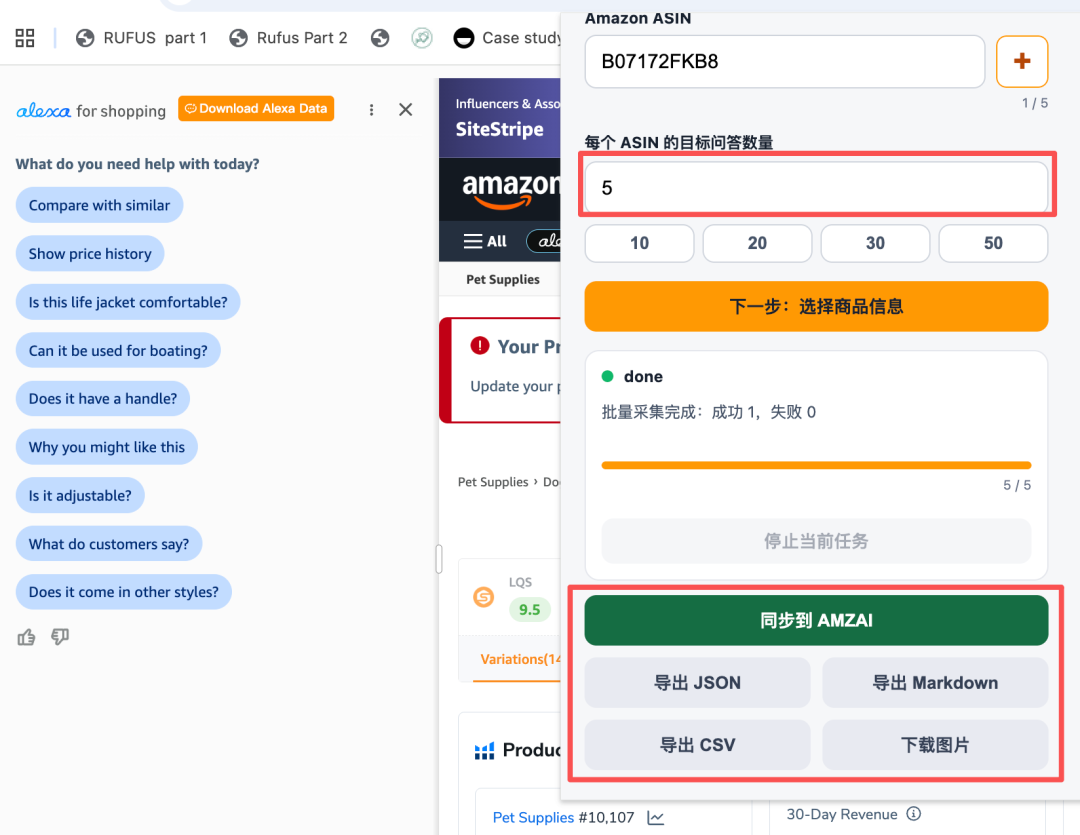Click the 导出 JSON button
The image size is (1080, 835).
(x=697, y=683)
